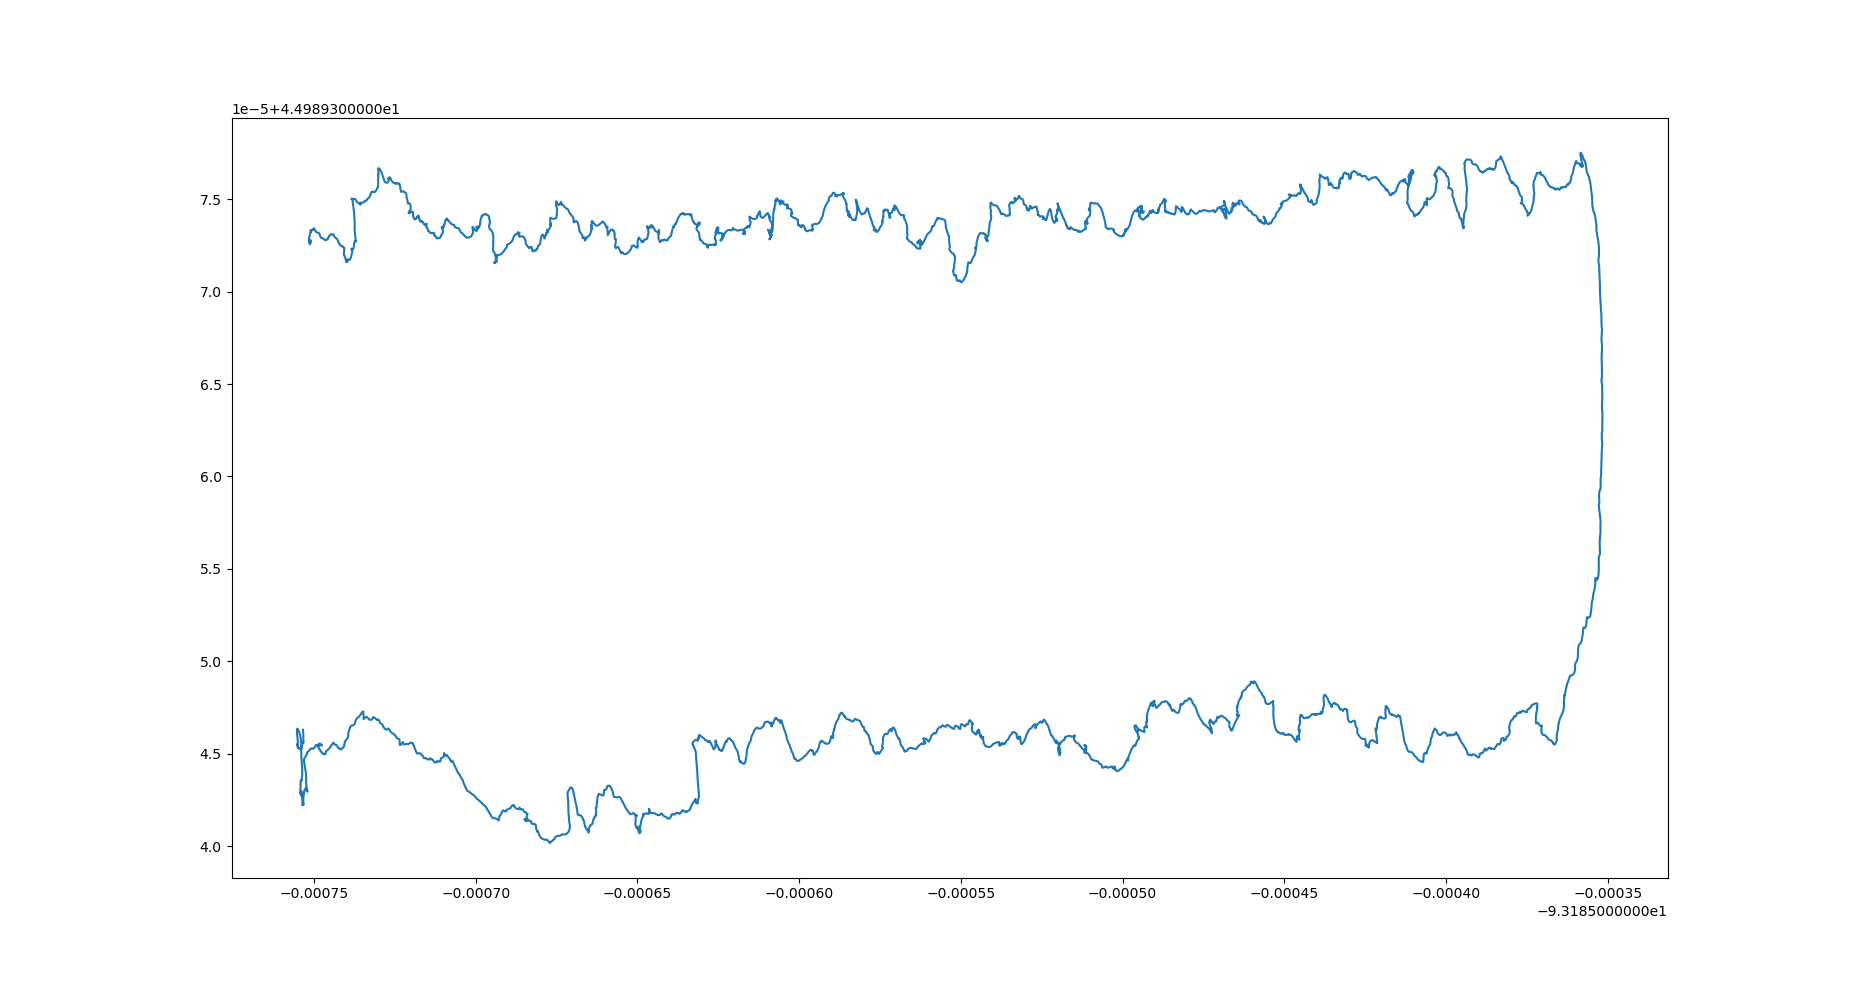
Task: Select the x-axis tick label −0.00040
Action: (1447, 892)
